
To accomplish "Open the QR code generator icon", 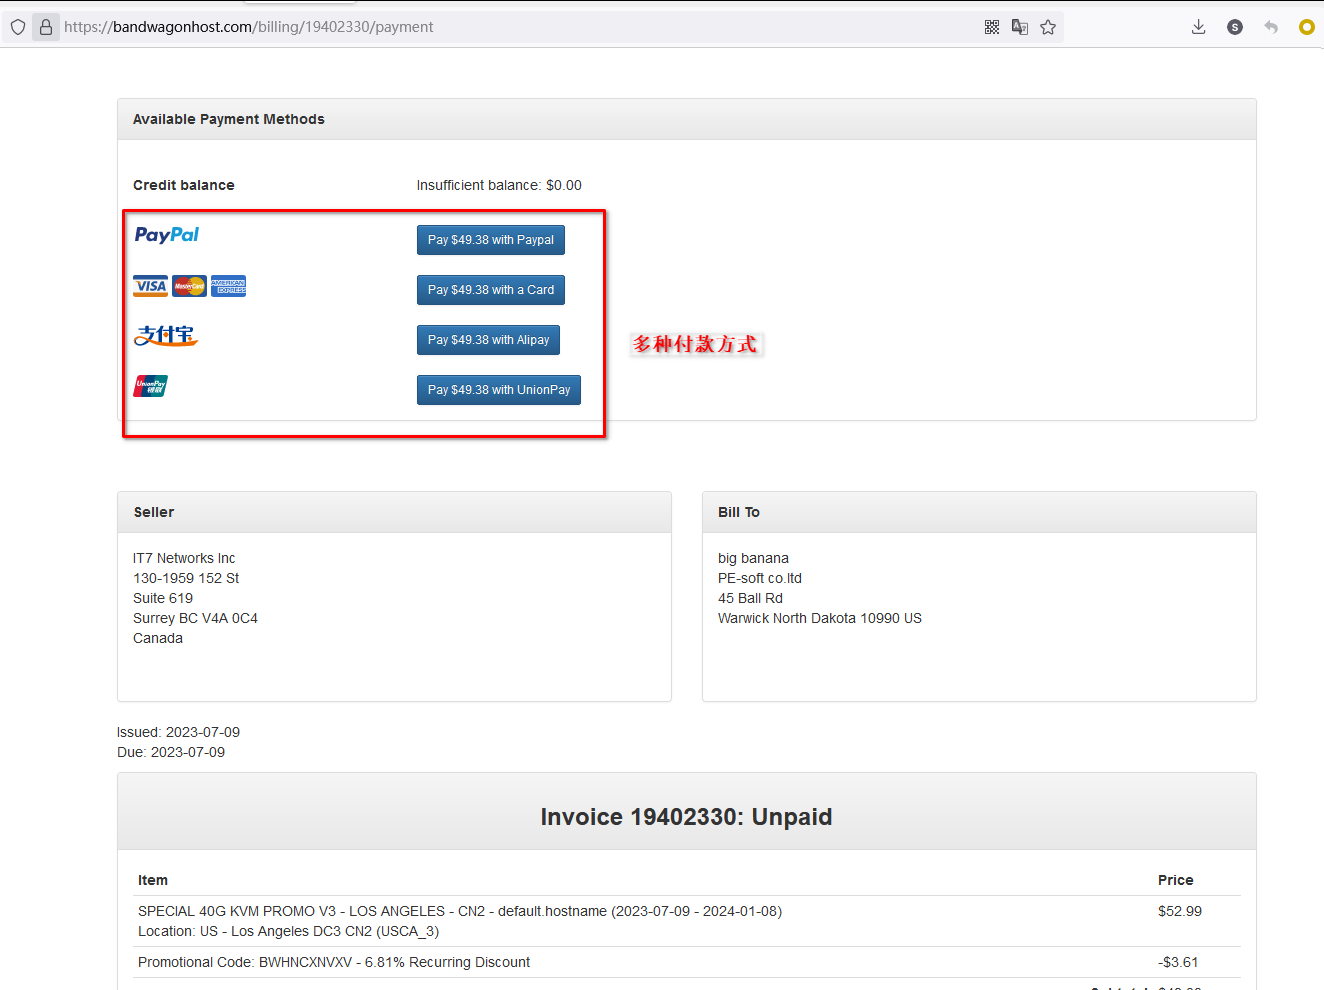I will click(991, 27).
